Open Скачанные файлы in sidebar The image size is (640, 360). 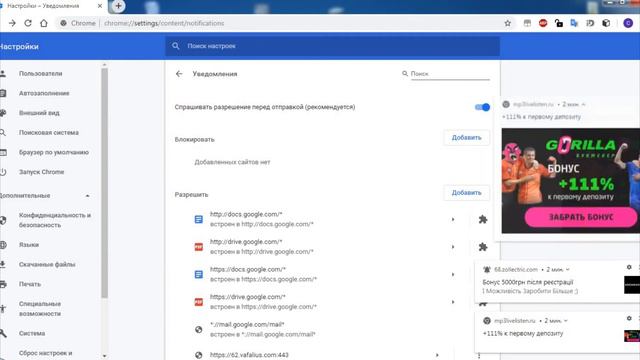[47, 264]
